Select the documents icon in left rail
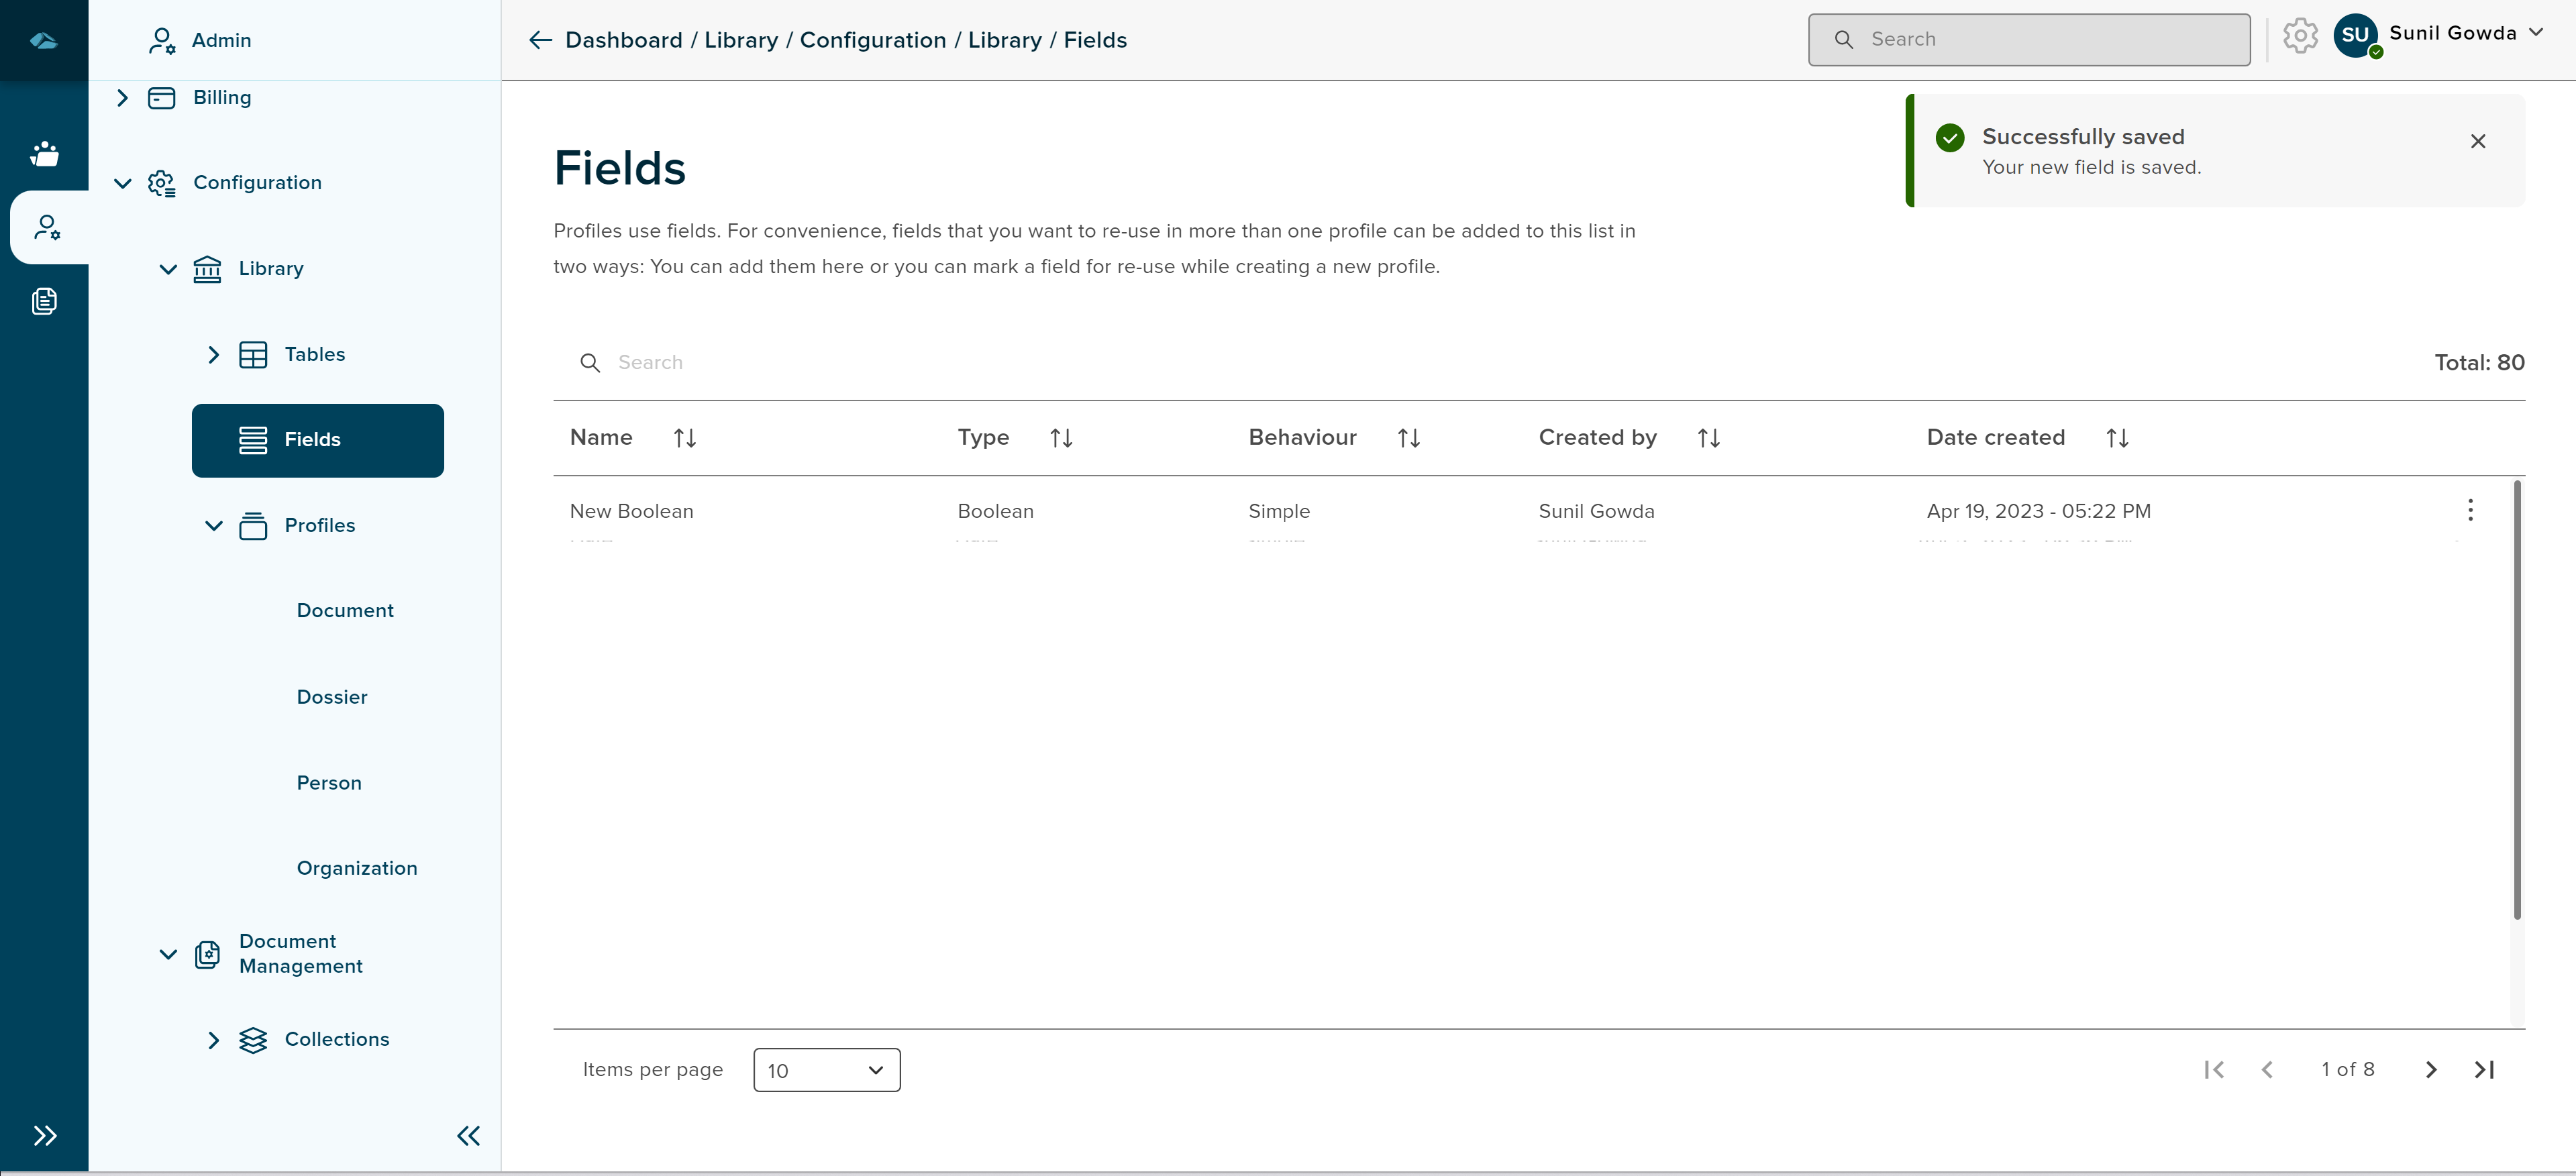2576x1176 pixels. click(44, 301)
